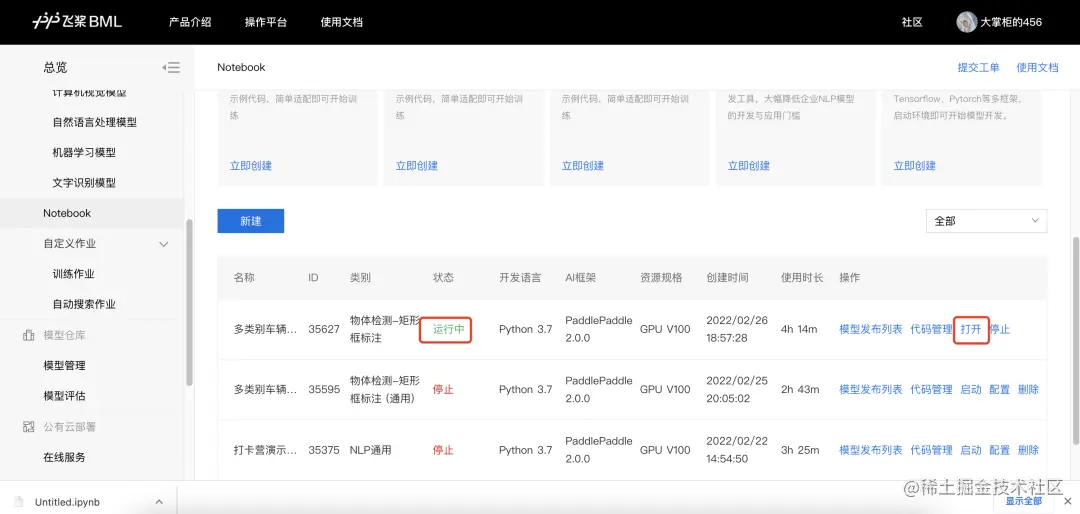1080x514 pixels.
Task: Click the 运行中 status of notebook 35627
Action: (448, 329)
